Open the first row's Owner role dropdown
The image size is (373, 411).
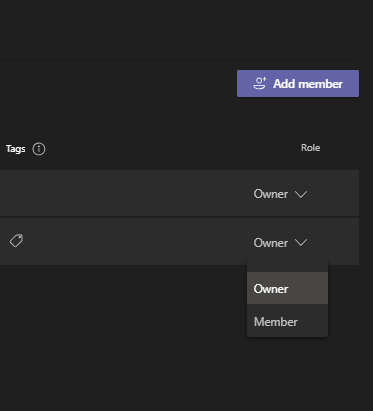click(x=280, y=194)
